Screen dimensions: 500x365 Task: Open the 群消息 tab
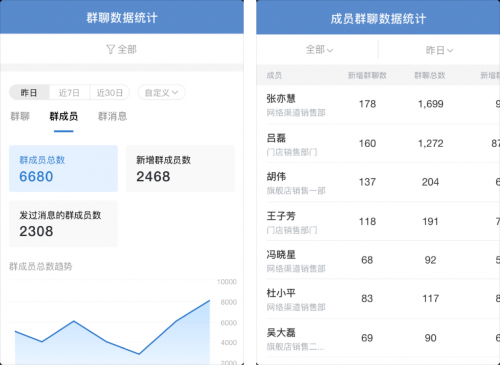[112, 116]
